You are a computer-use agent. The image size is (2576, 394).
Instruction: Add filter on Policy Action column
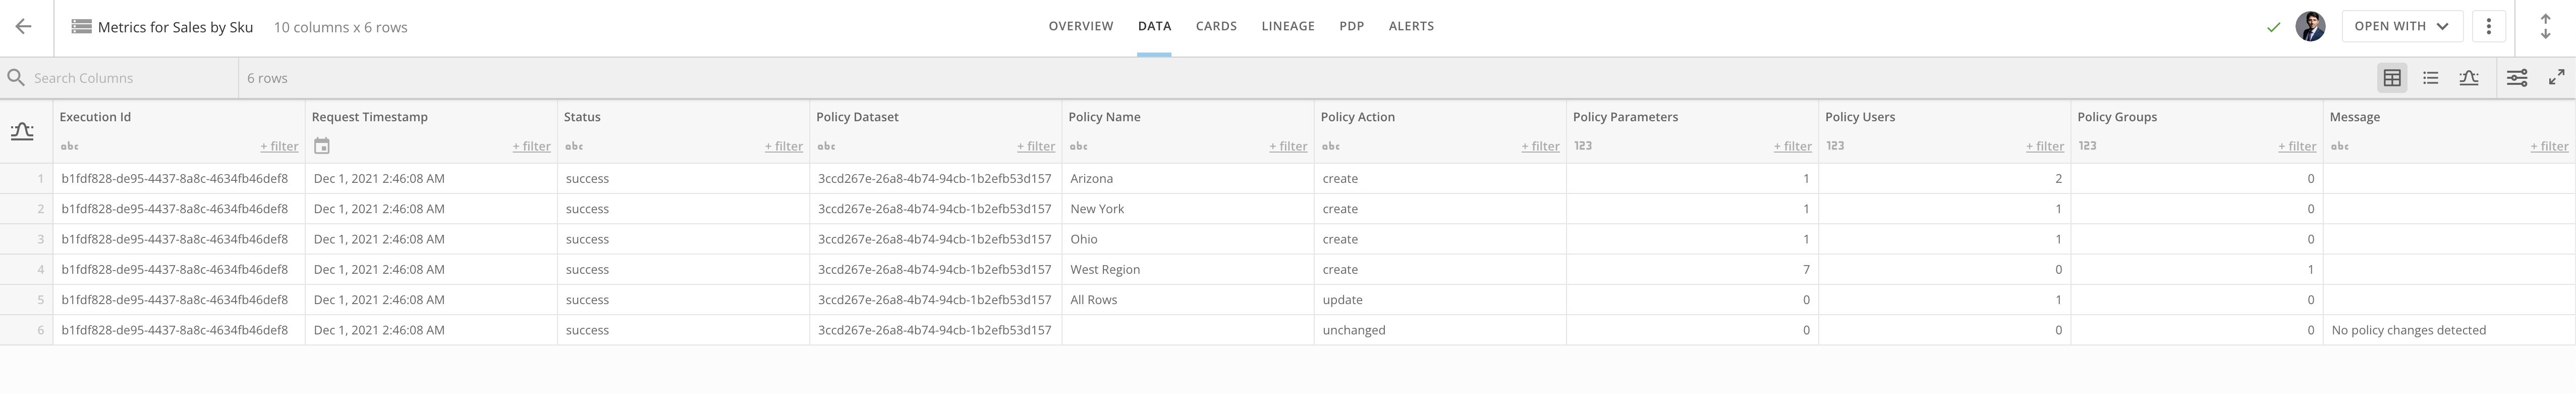[x=1540, y=146]
